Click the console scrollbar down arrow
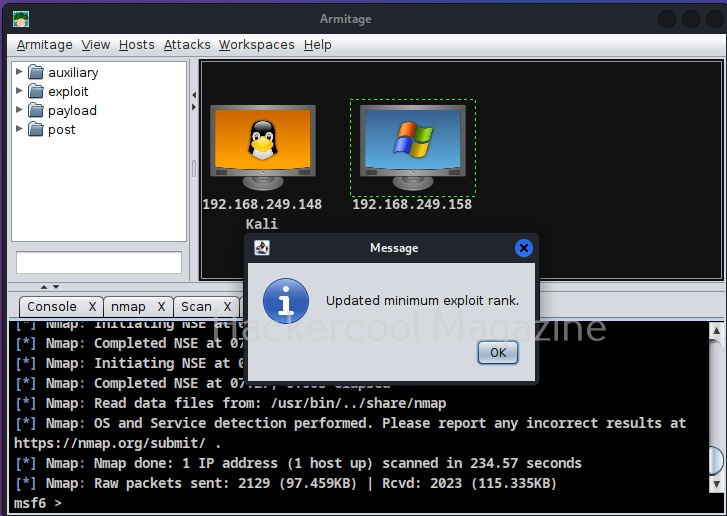727x516 pixels. 716,484
